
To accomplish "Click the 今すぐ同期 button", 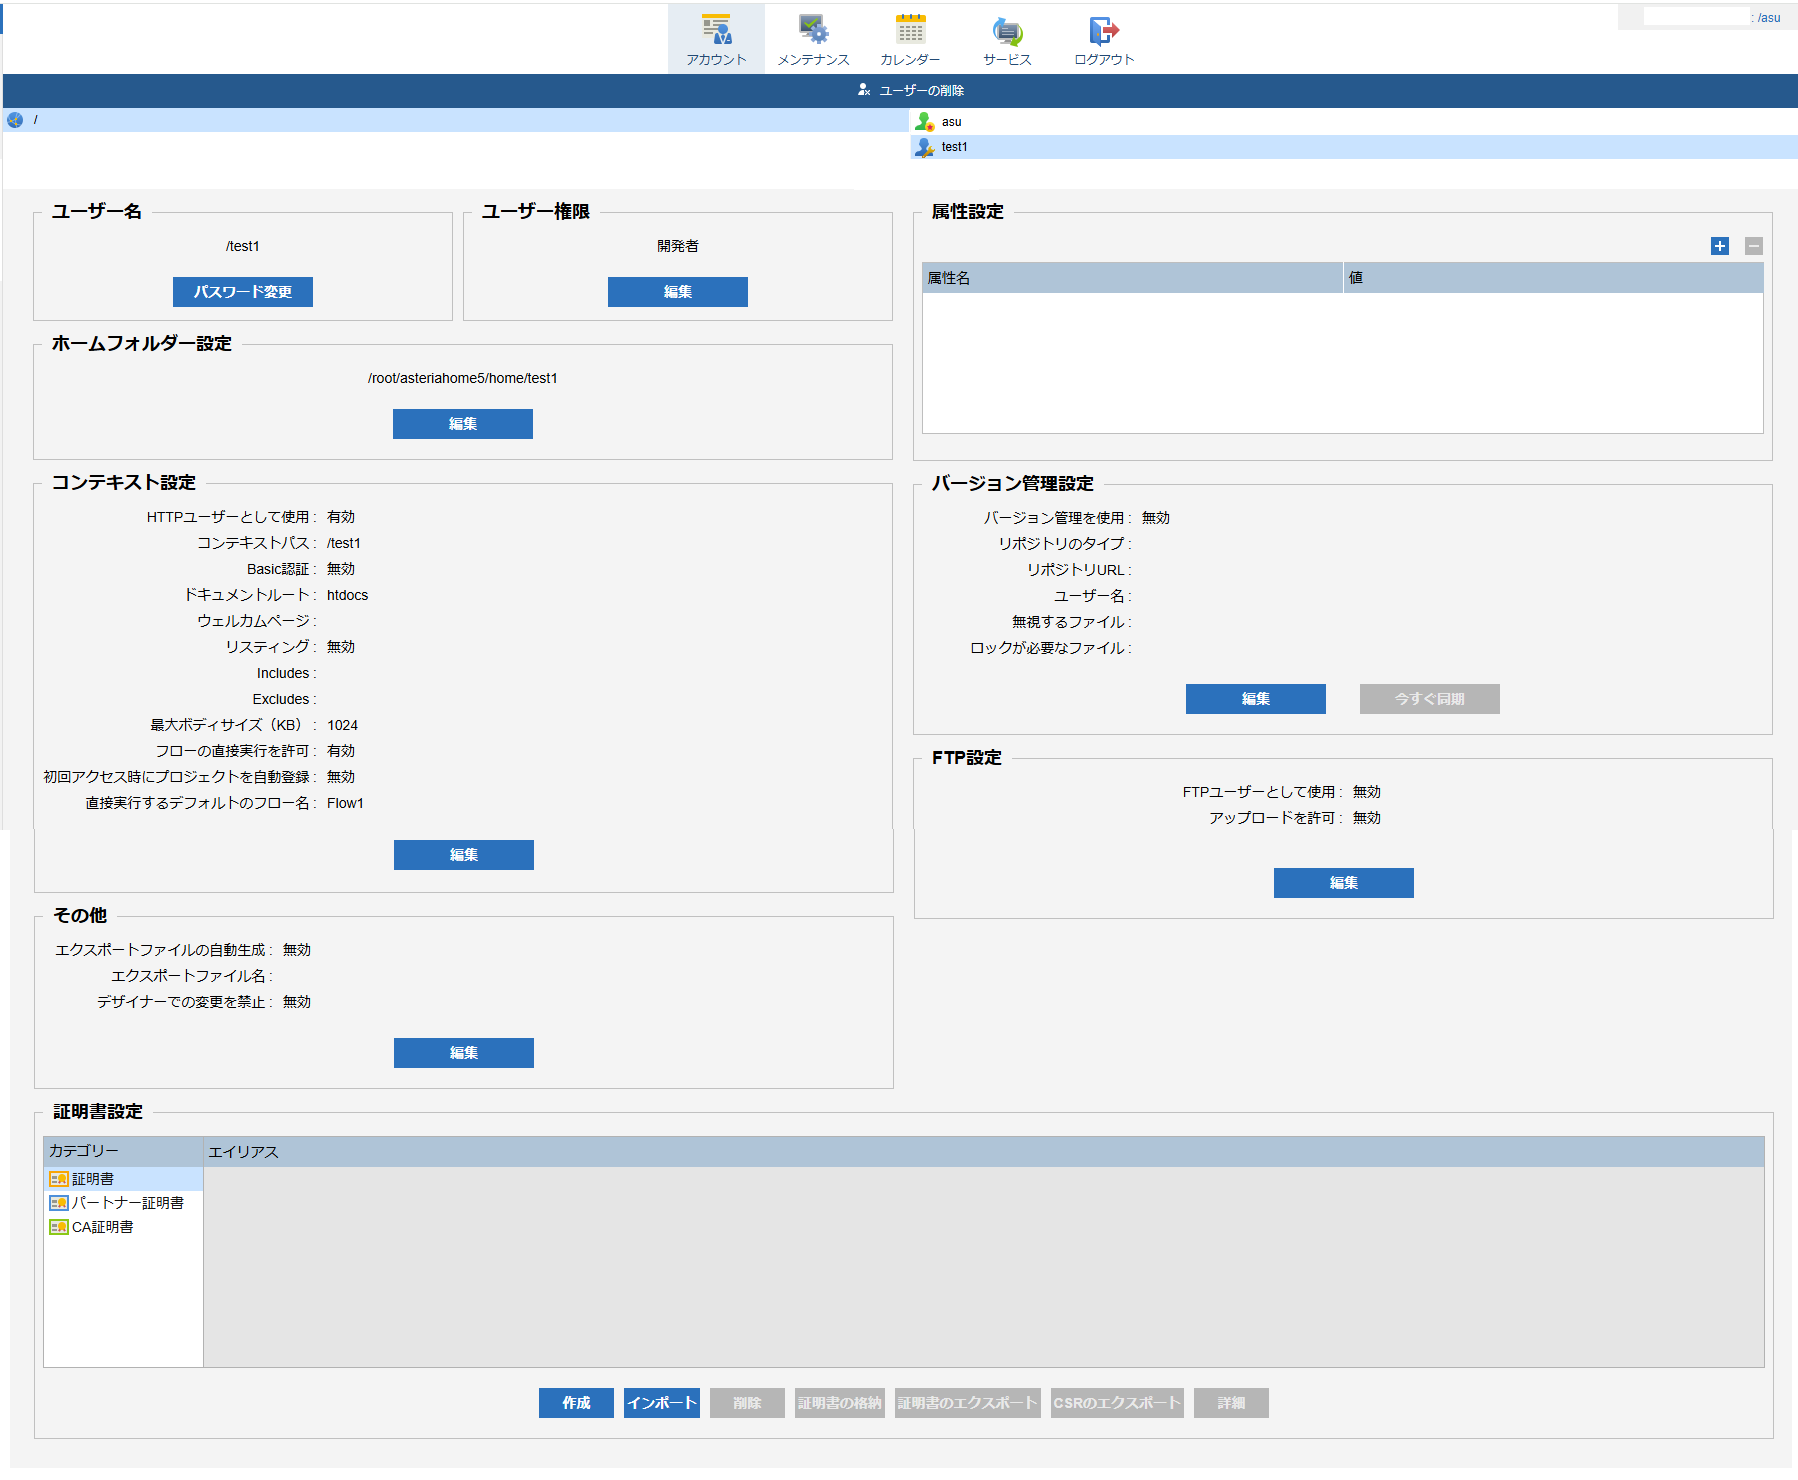I will point(1430,699).
